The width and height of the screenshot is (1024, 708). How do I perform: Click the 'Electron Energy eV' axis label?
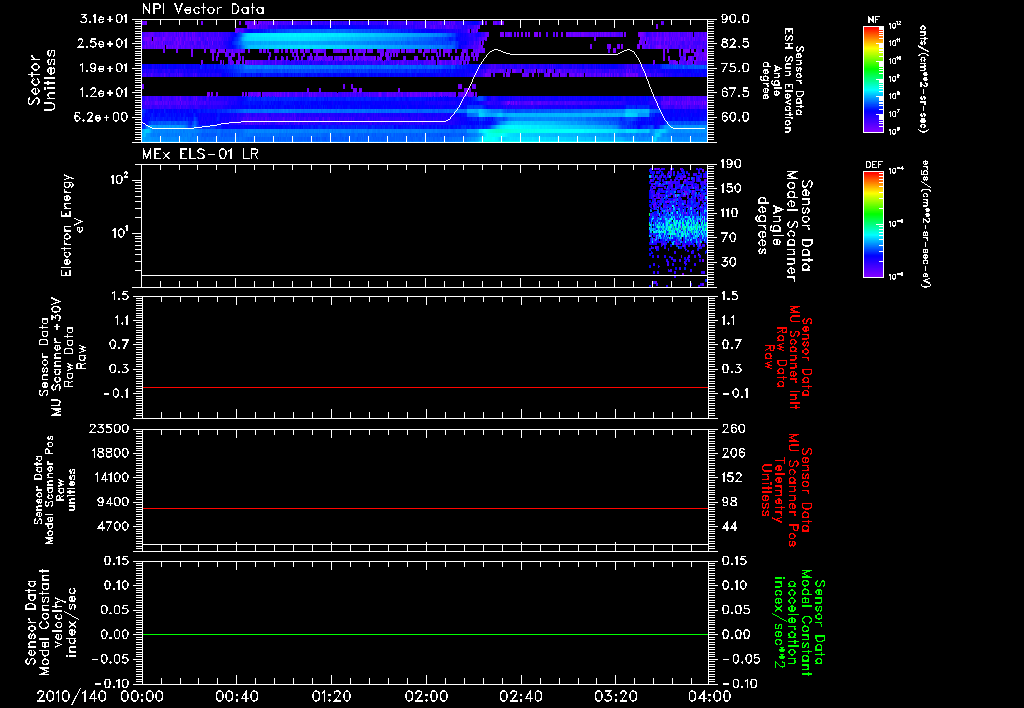71,225
